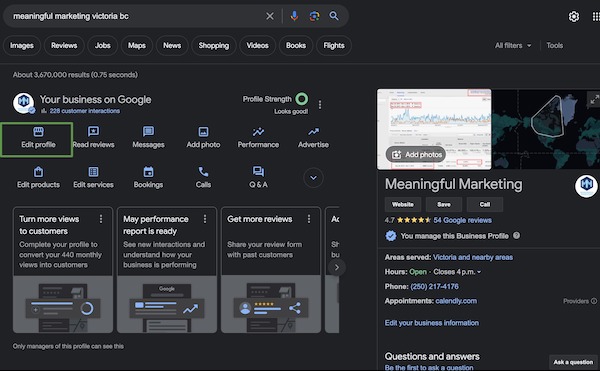Open Performance insights

pyautogui.click(x=258, y=137)
